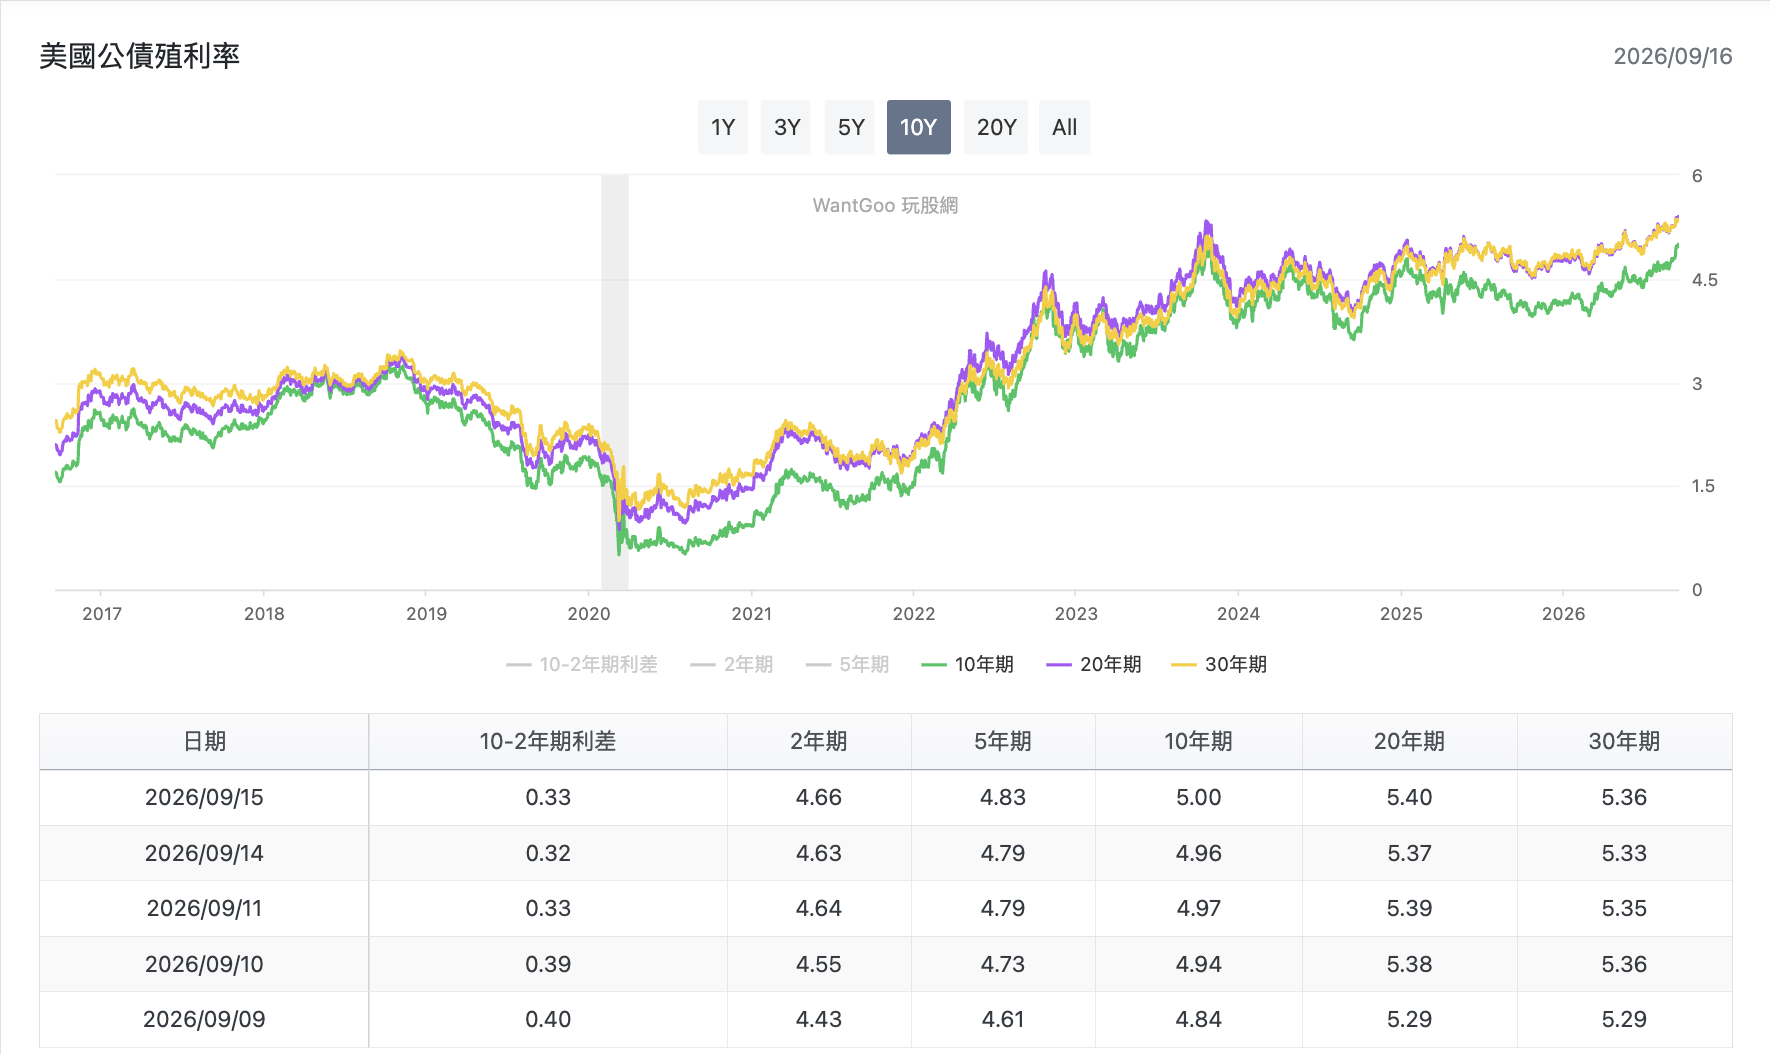Click the 4.73 five-year yield value

(1003, 964)
